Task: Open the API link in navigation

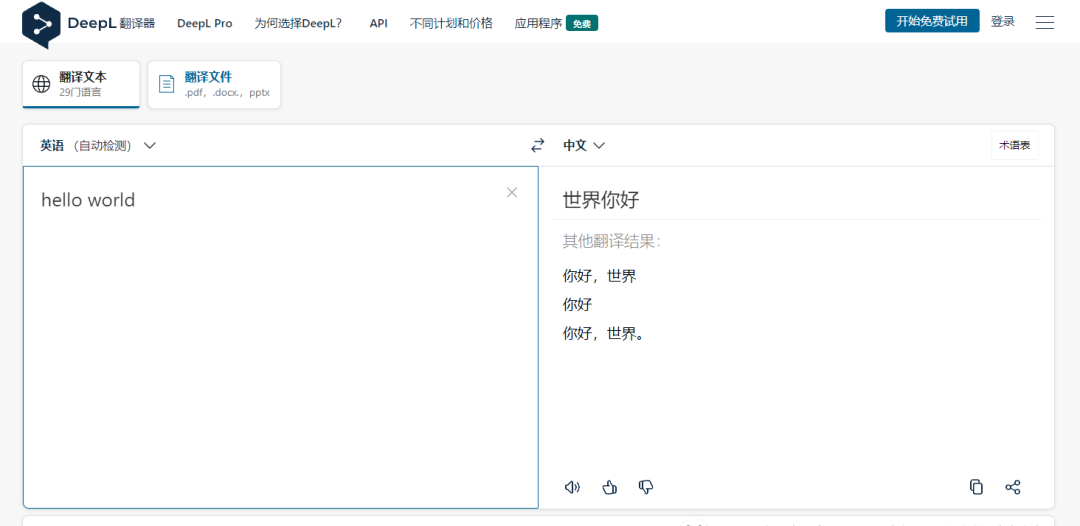Action: coord(378,23)
